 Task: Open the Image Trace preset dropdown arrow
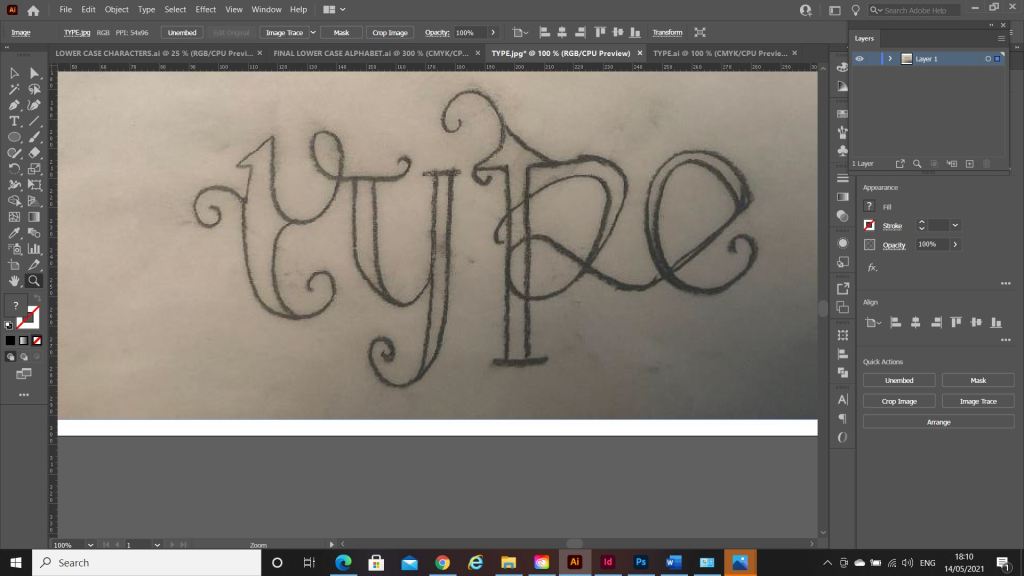312,33
